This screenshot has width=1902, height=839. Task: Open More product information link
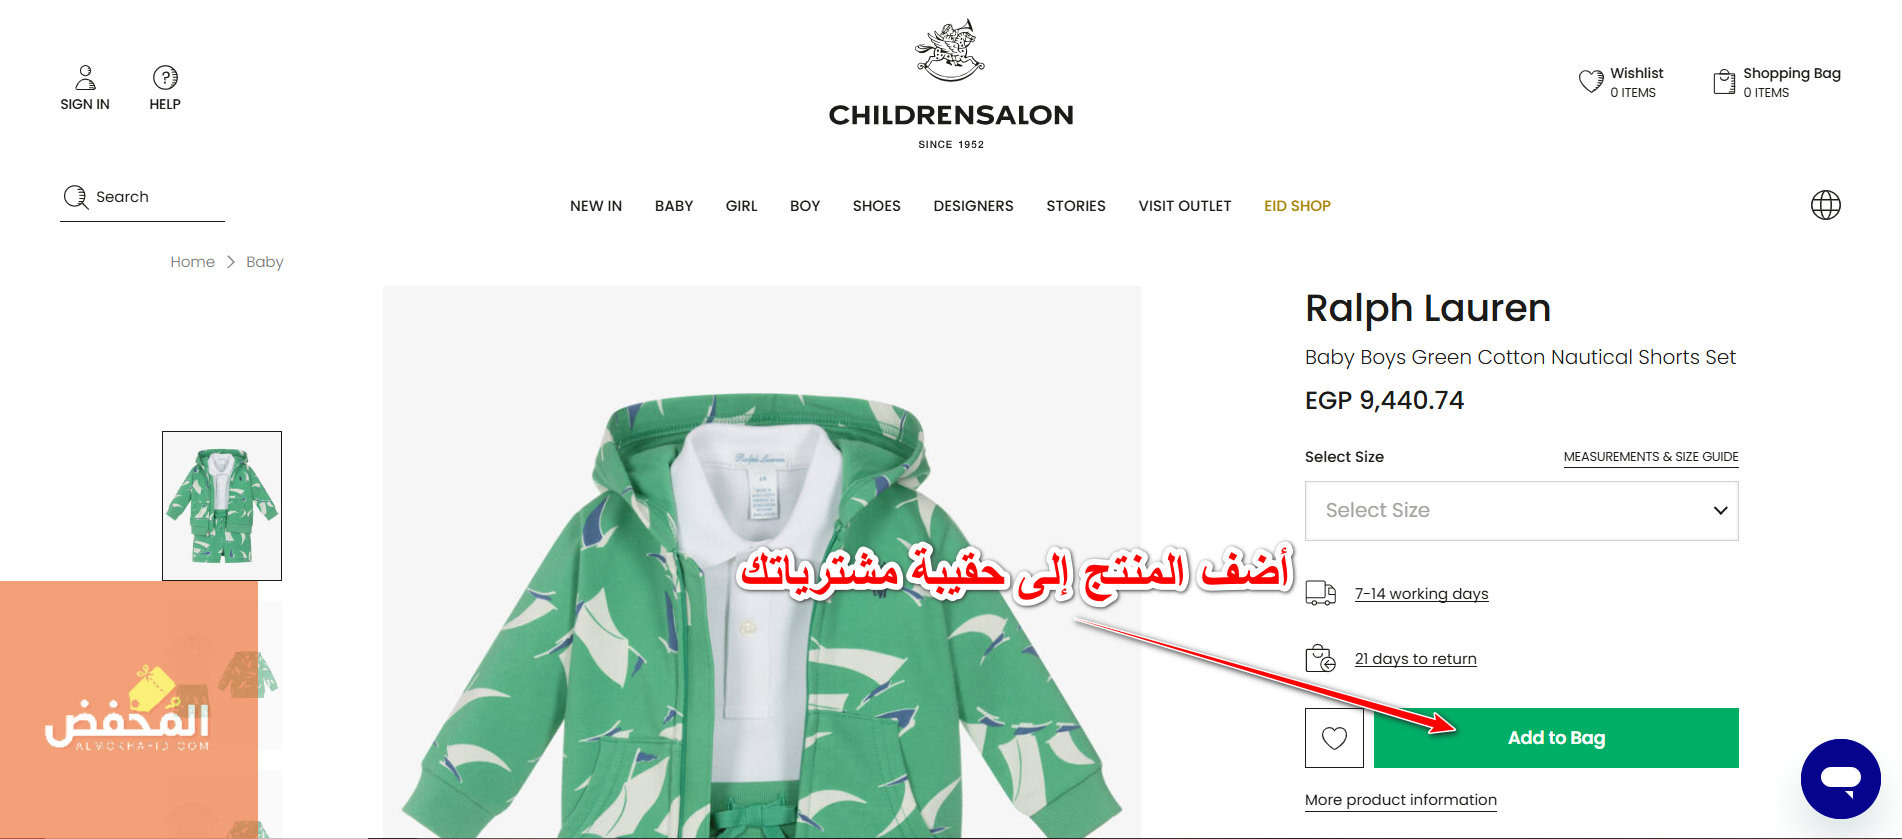(1400, 800)
